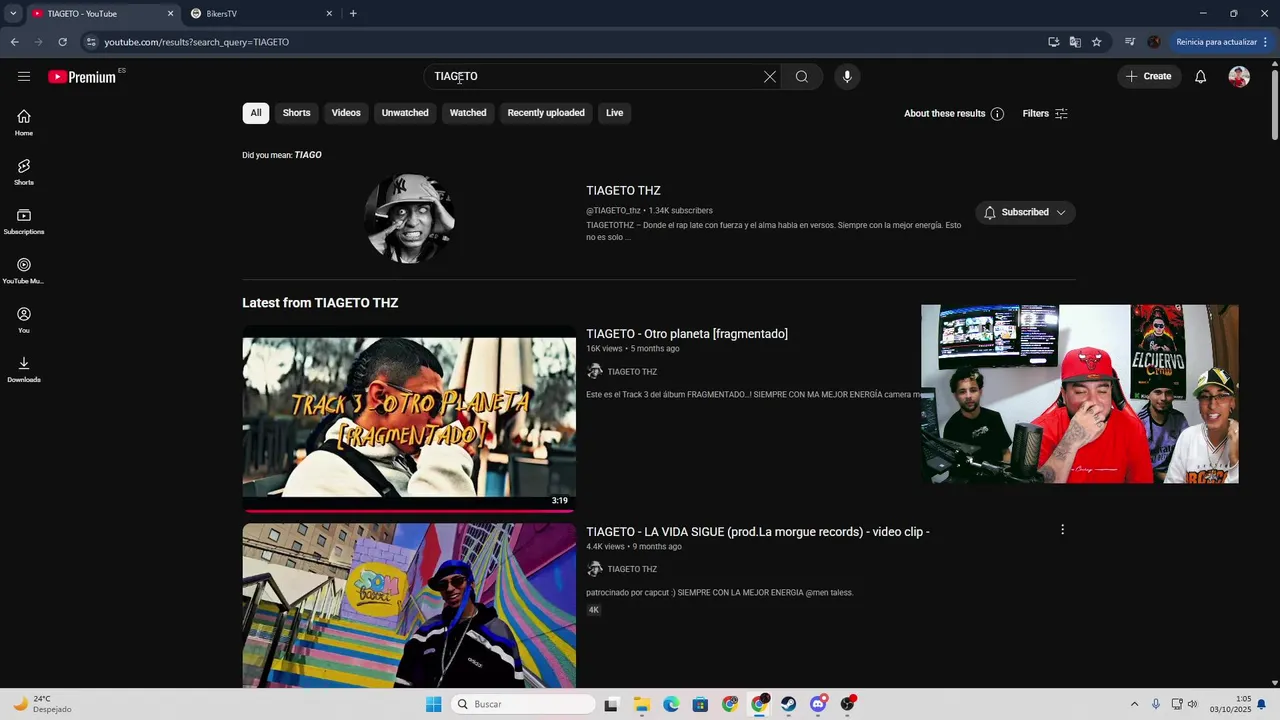The image size is (1280, 720).
Task: Open File Explorer from the taskbar
Action: click(641, 704)
